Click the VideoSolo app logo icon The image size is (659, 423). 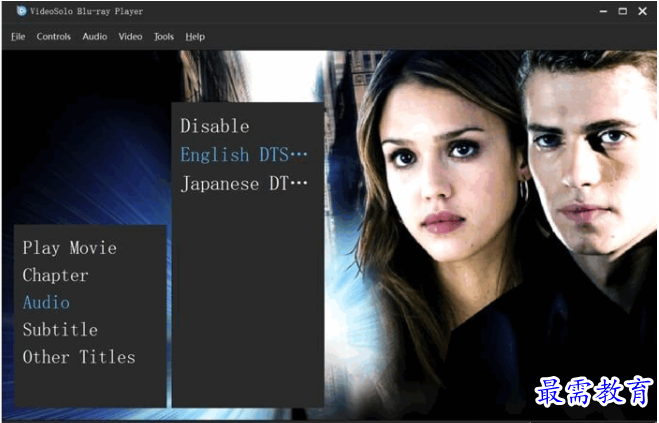21,11
